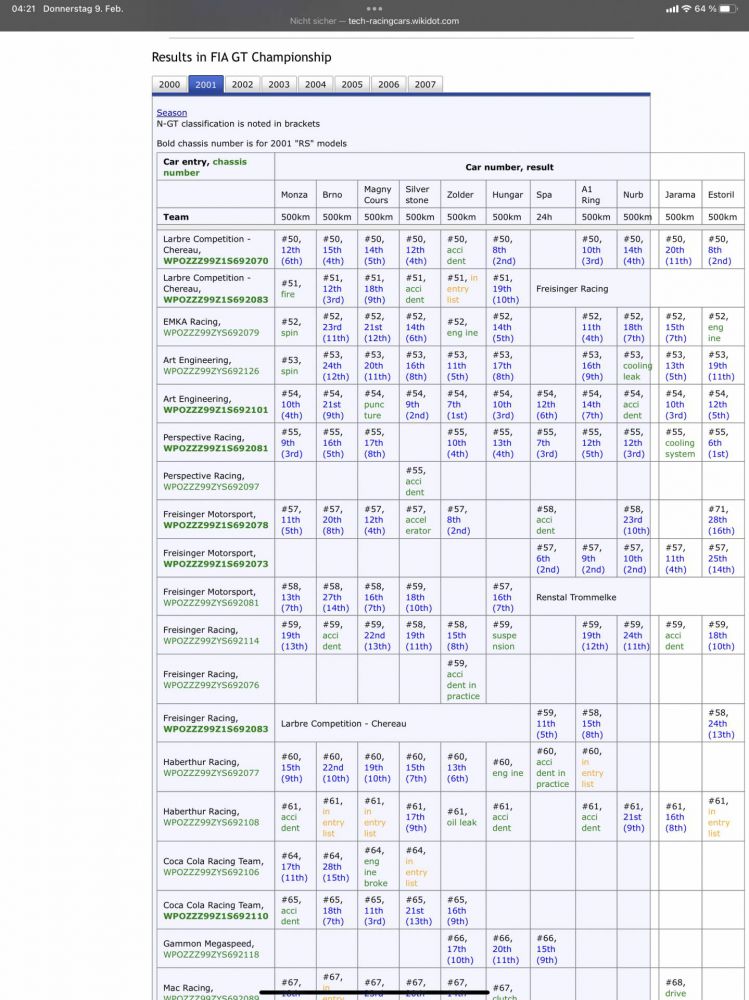The image size is (749, 1000).
Task: Open the Season link
Action: tap(171, 113)
